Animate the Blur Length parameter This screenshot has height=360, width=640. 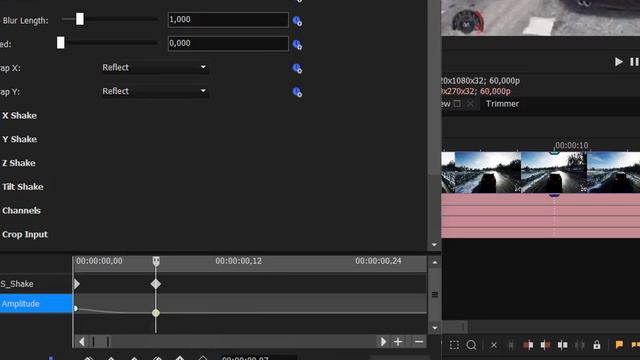pos(297,21)
